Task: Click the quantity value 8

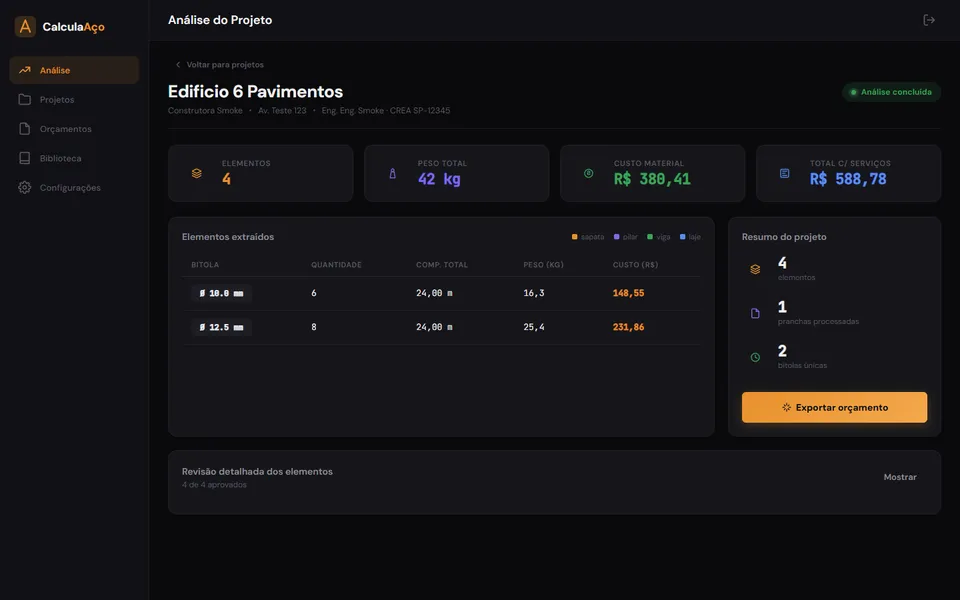Action: point(313,327)
